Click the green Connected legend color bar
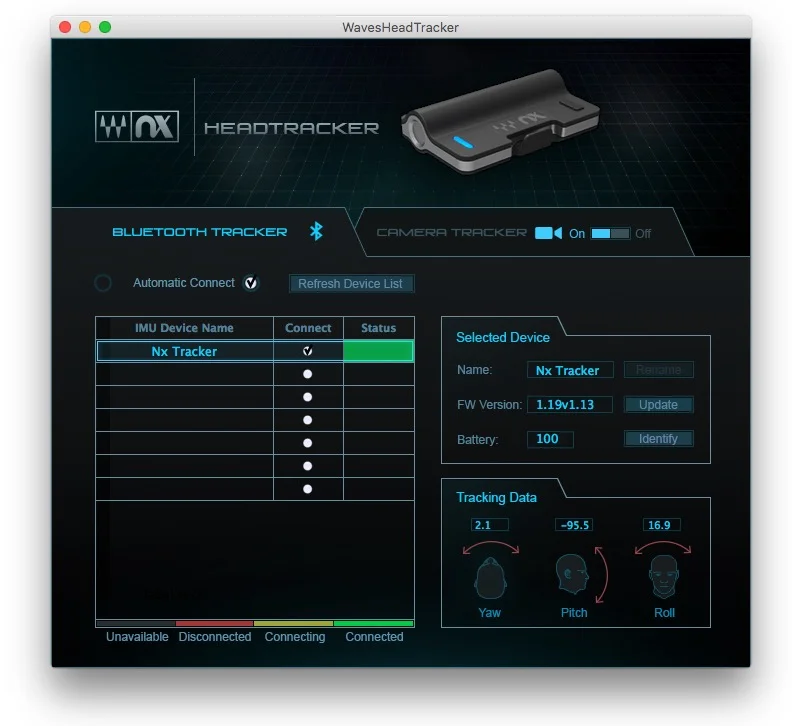 pos(374,623)
